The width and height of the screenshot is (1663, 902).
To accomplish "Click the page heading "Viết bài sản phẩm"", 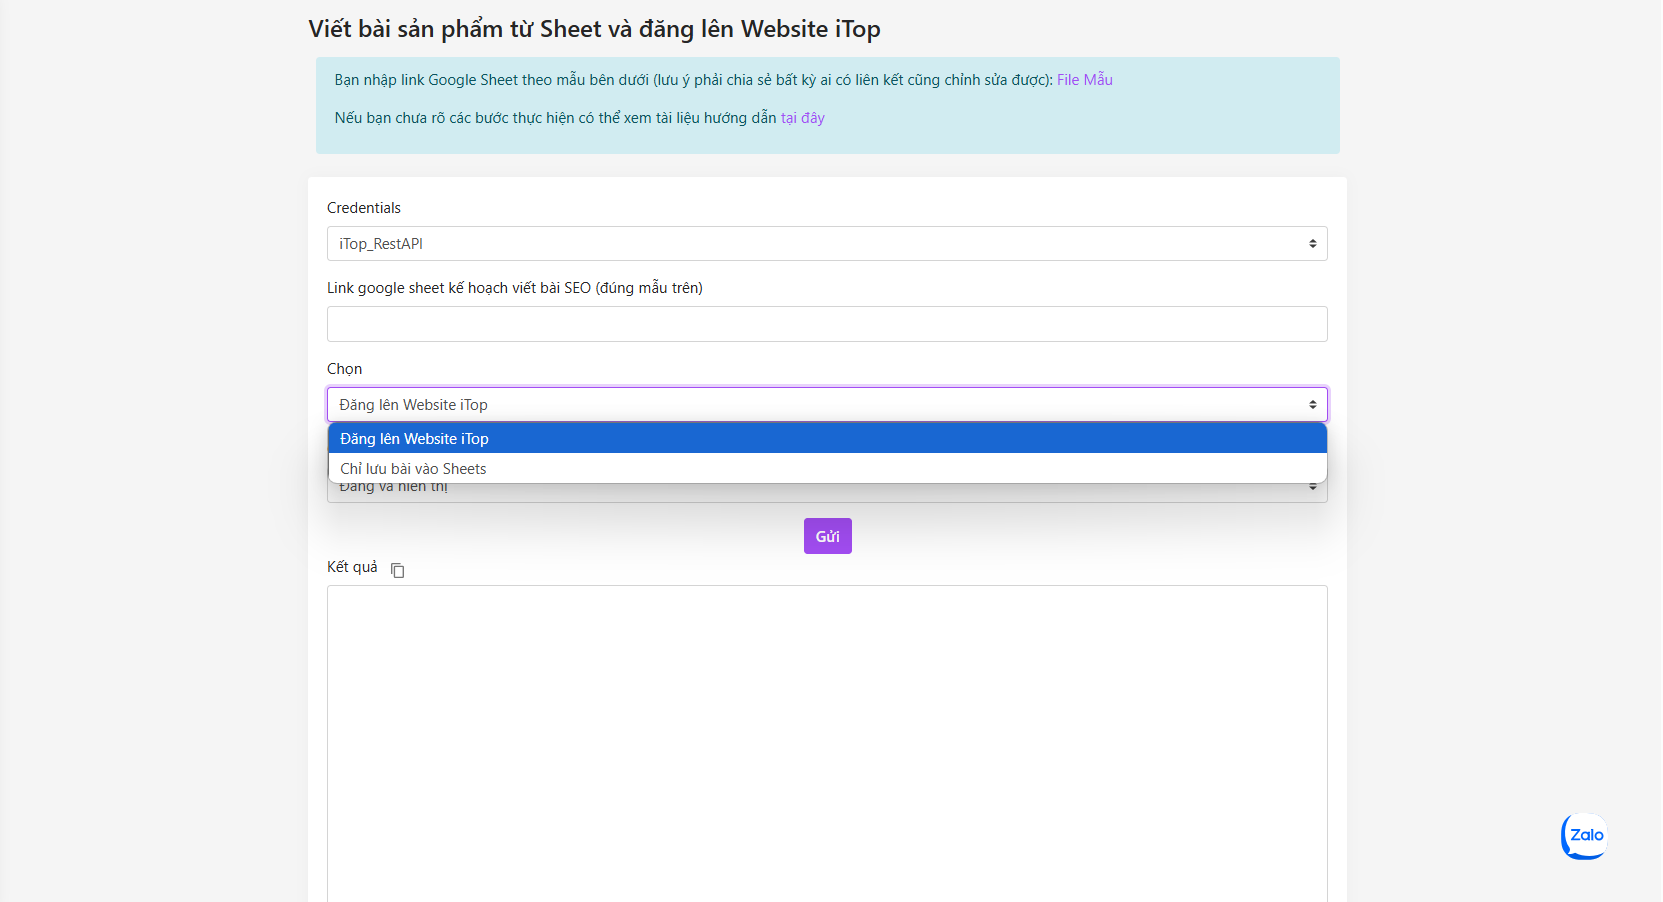I will (594, 29).
